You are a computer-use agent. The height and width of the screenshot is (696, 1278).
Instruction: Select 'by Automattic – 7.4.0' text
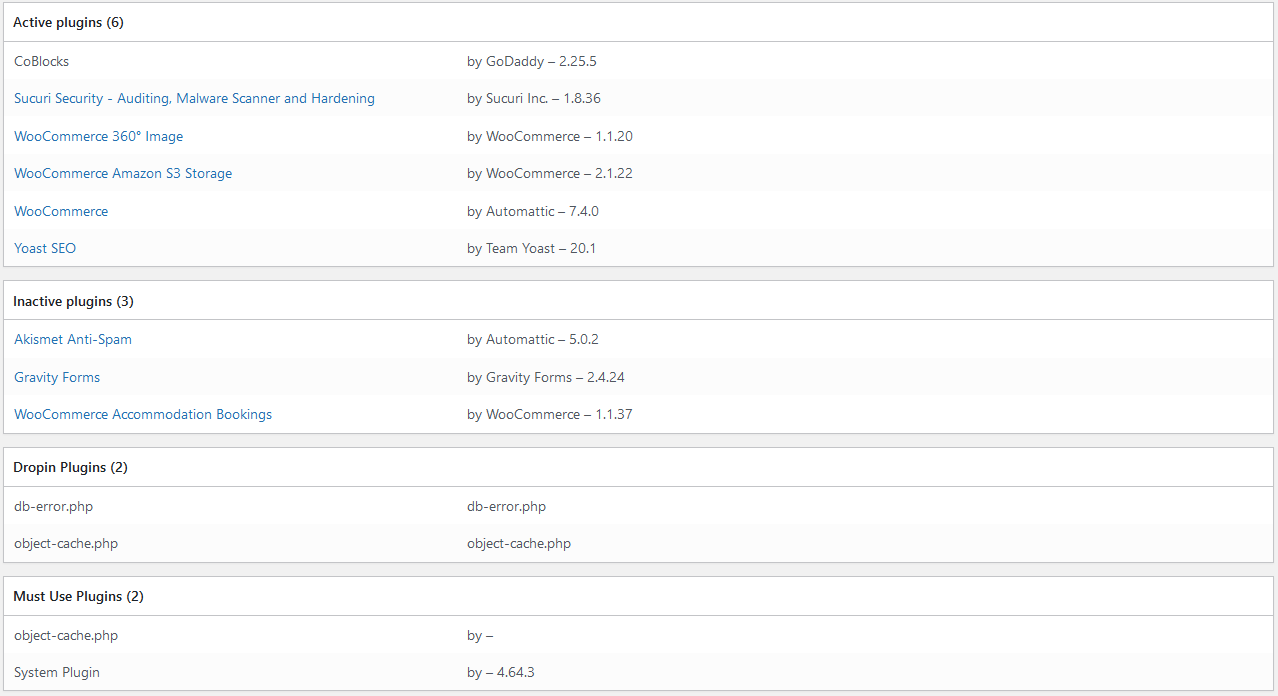[x=532, y=211]
